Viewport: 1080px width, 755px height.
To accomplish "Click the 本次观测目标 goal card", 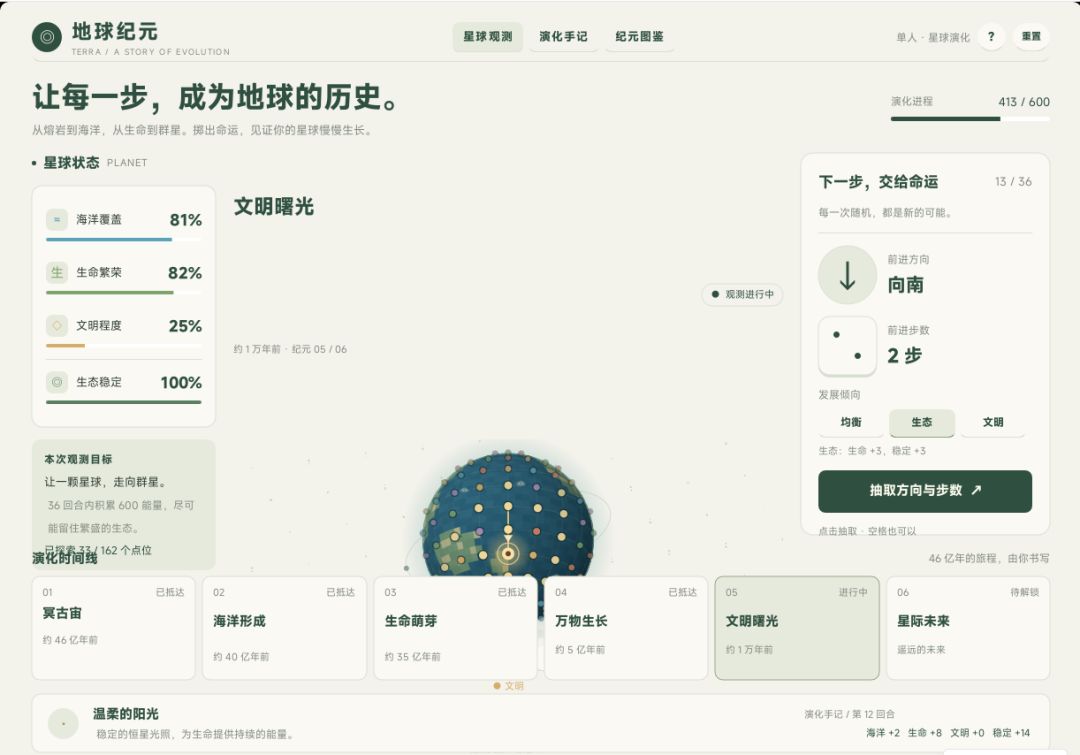I will coord(124,504).
